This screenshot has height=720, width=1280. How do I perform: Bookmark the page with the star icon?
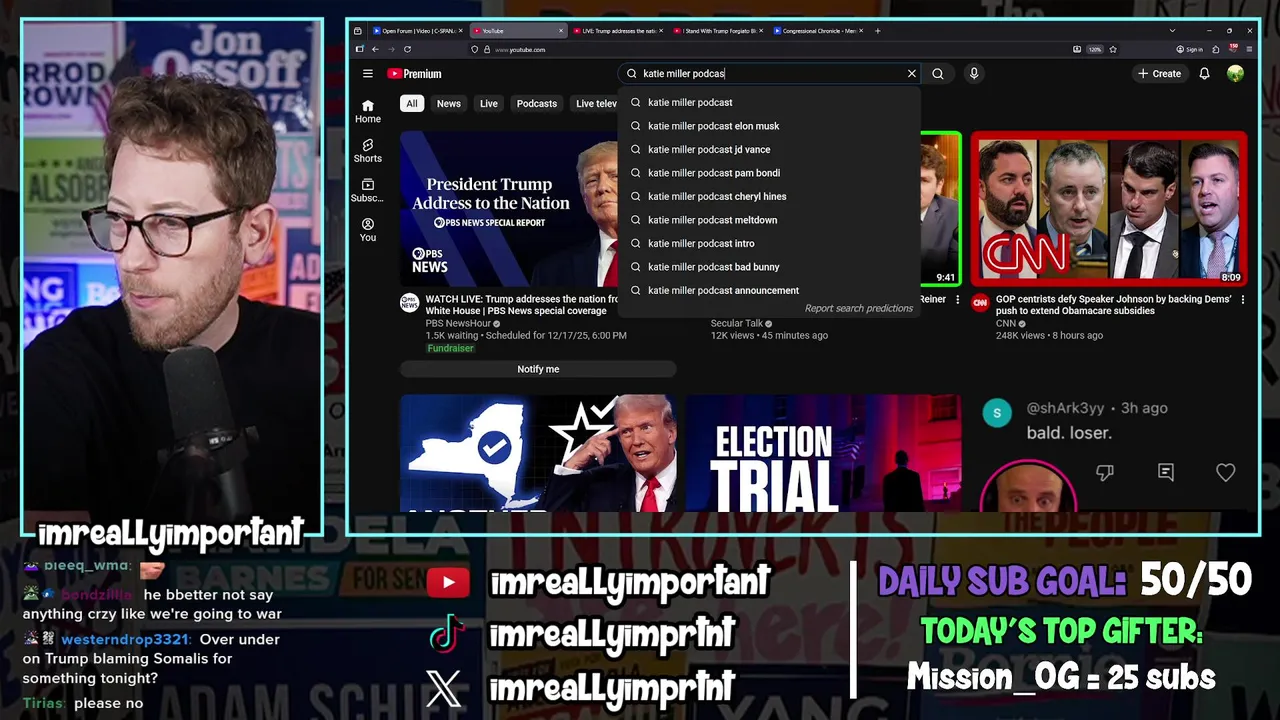click(1113, 49)
